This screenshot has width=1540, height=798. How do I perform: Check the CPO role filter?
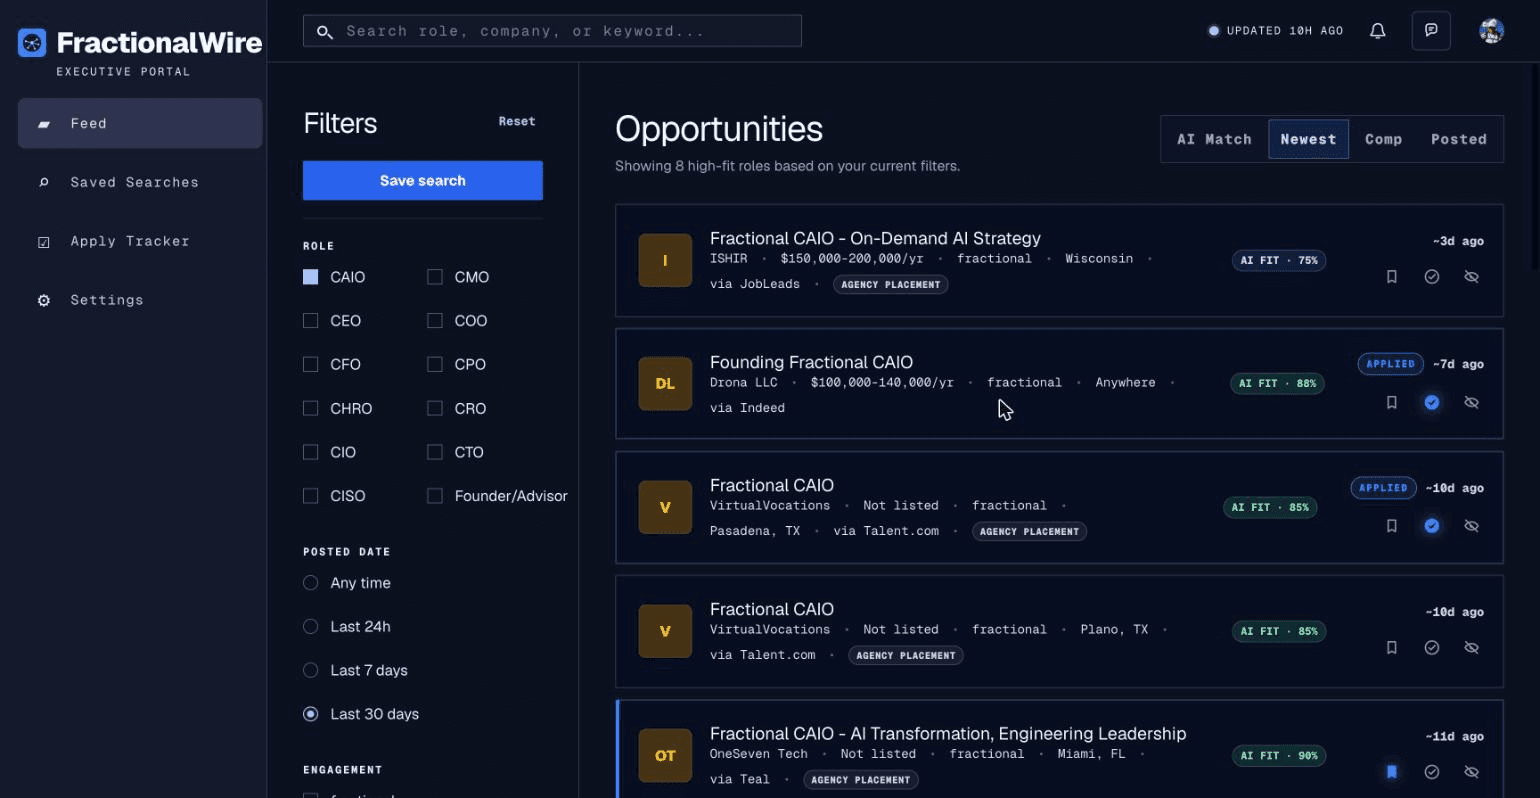pyautogui.click(x=435, y=365)
